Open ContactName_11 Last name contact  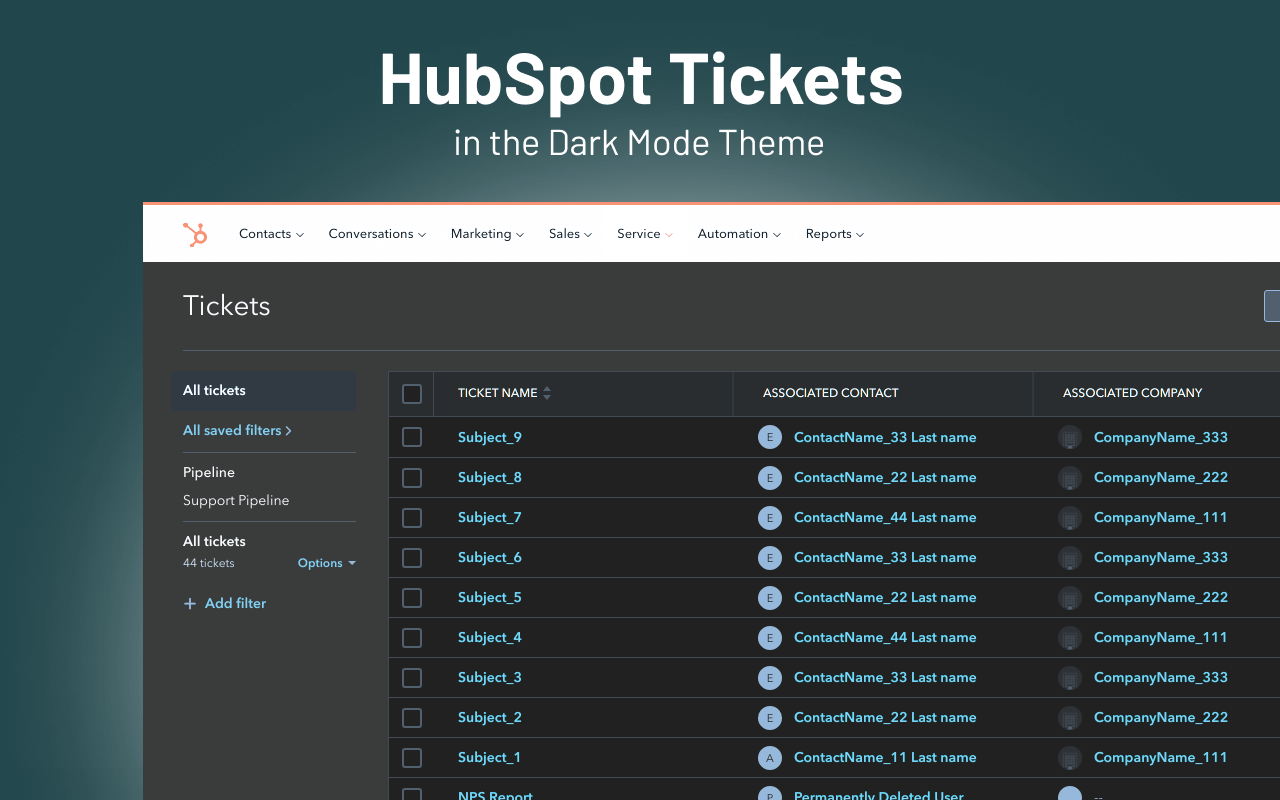pos(885,757)
